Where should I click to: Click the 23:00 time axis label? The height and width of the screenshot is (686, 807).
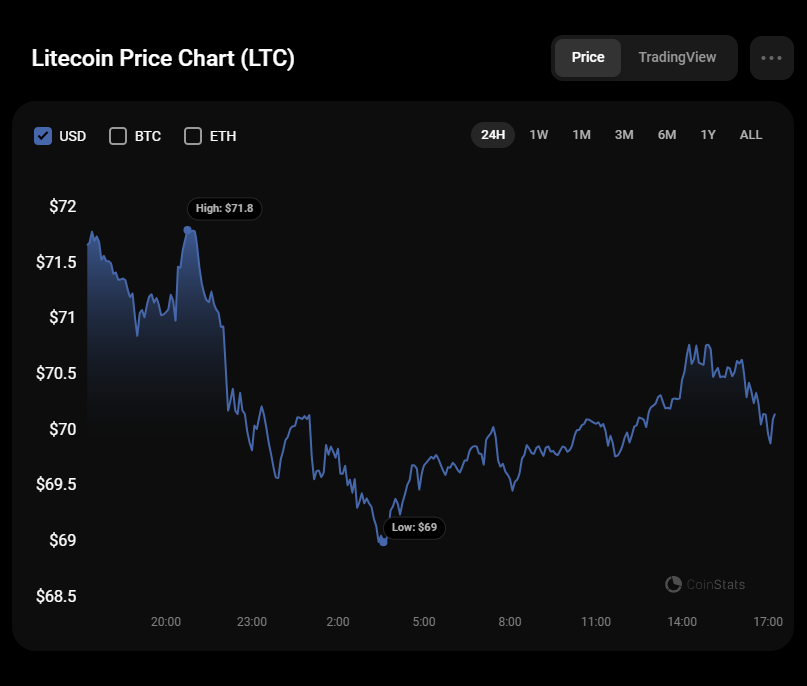252,622
